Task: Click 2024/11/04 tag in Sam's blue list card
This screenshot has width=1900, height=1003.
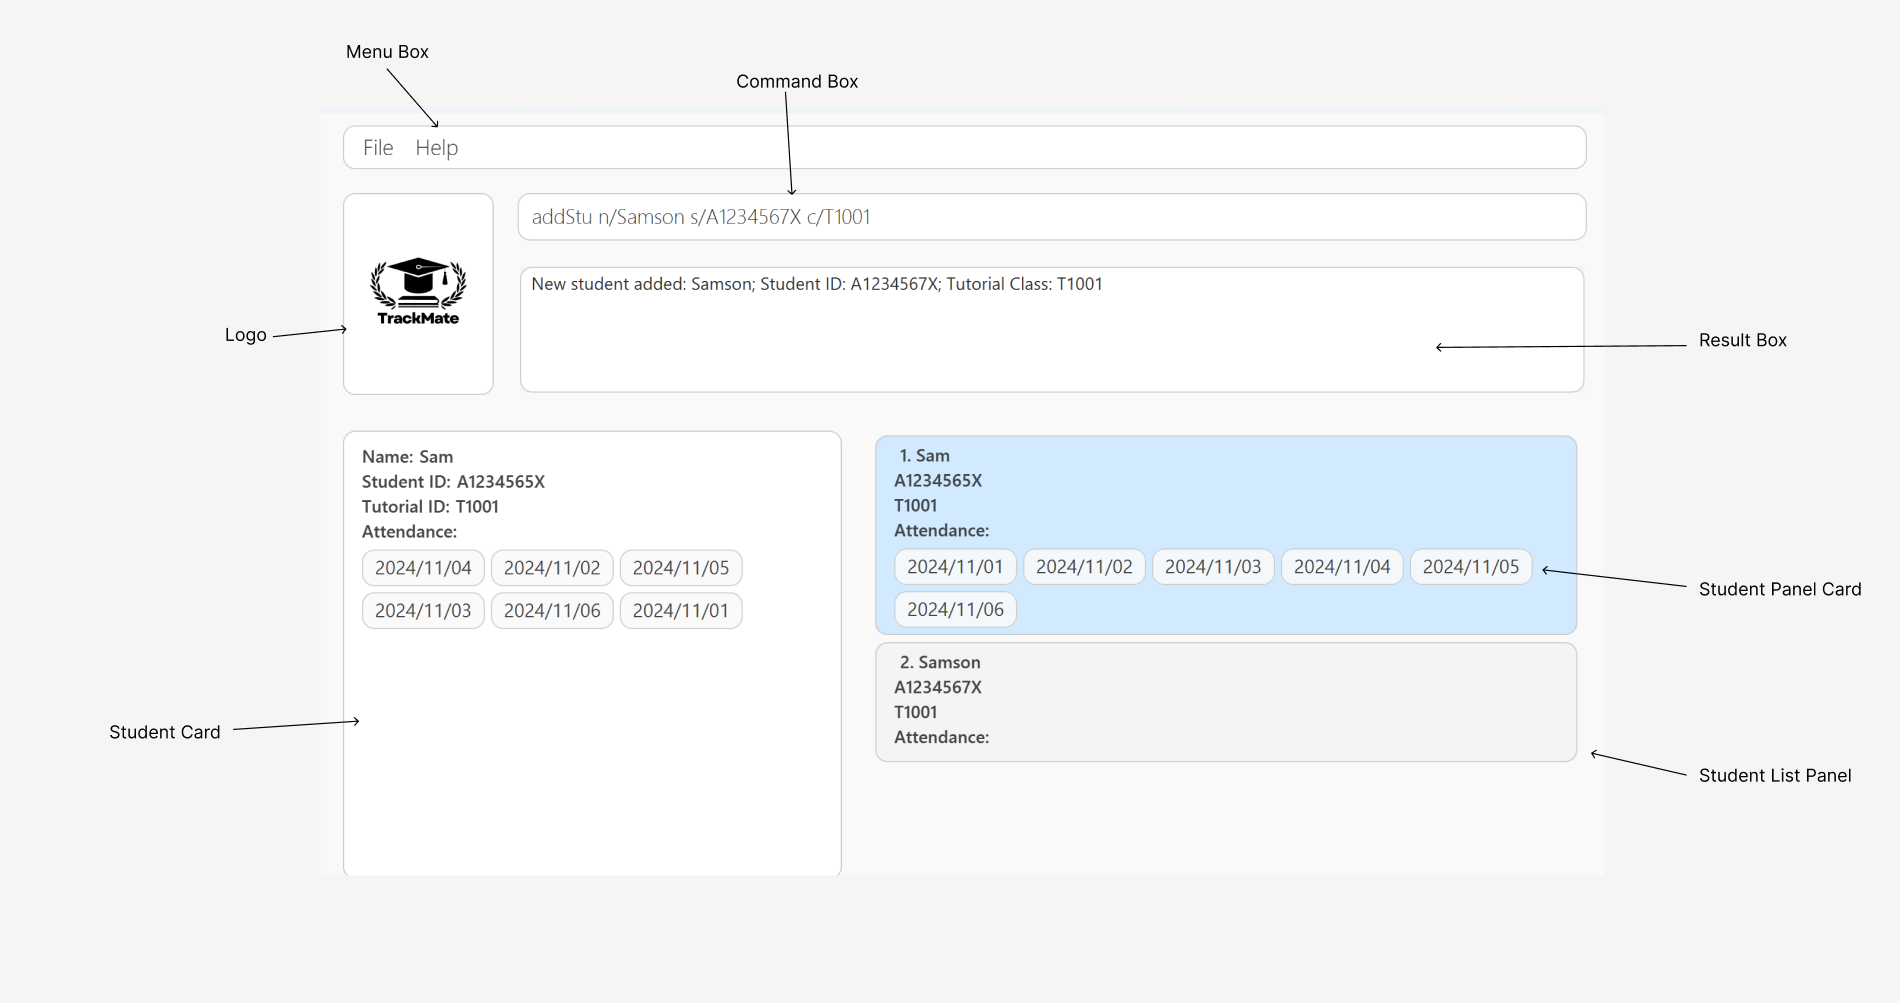Action: 1342,567
